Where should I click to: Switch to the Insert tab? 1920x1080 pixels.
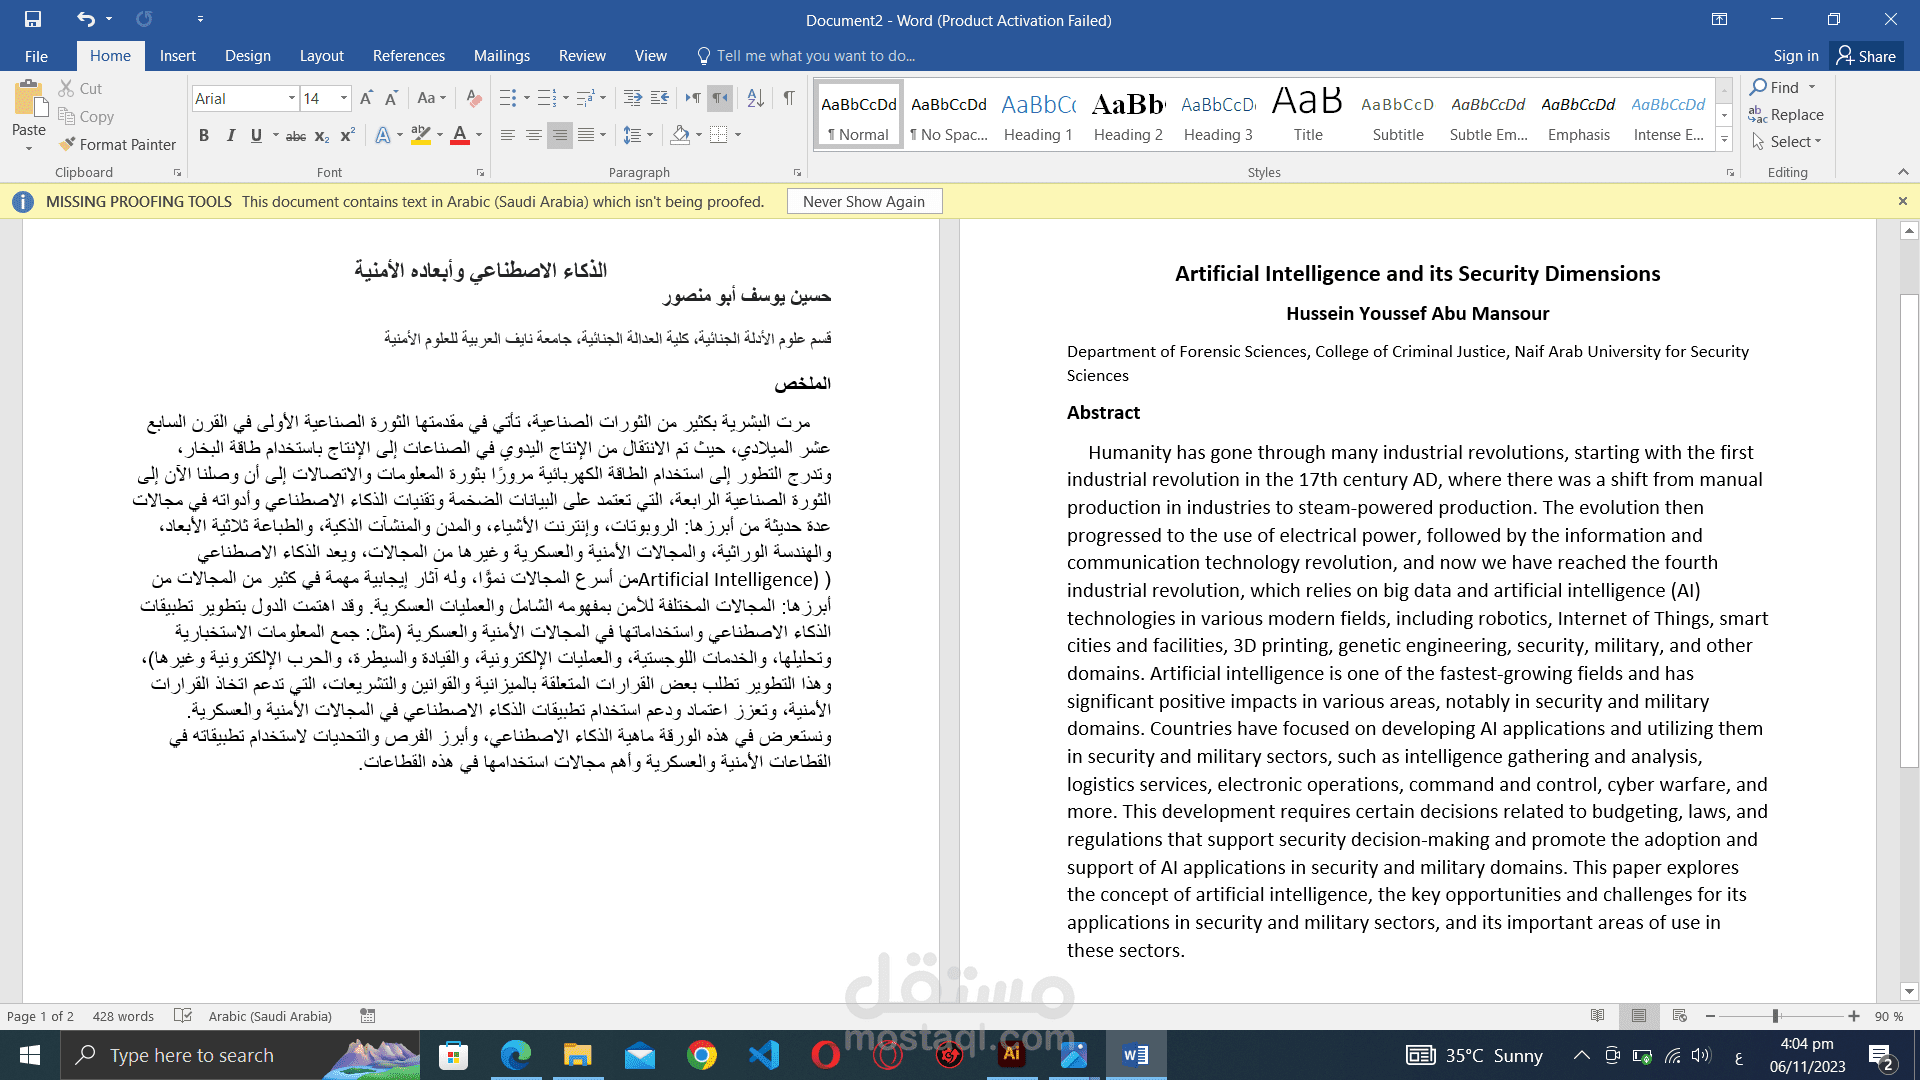[178, 56]
